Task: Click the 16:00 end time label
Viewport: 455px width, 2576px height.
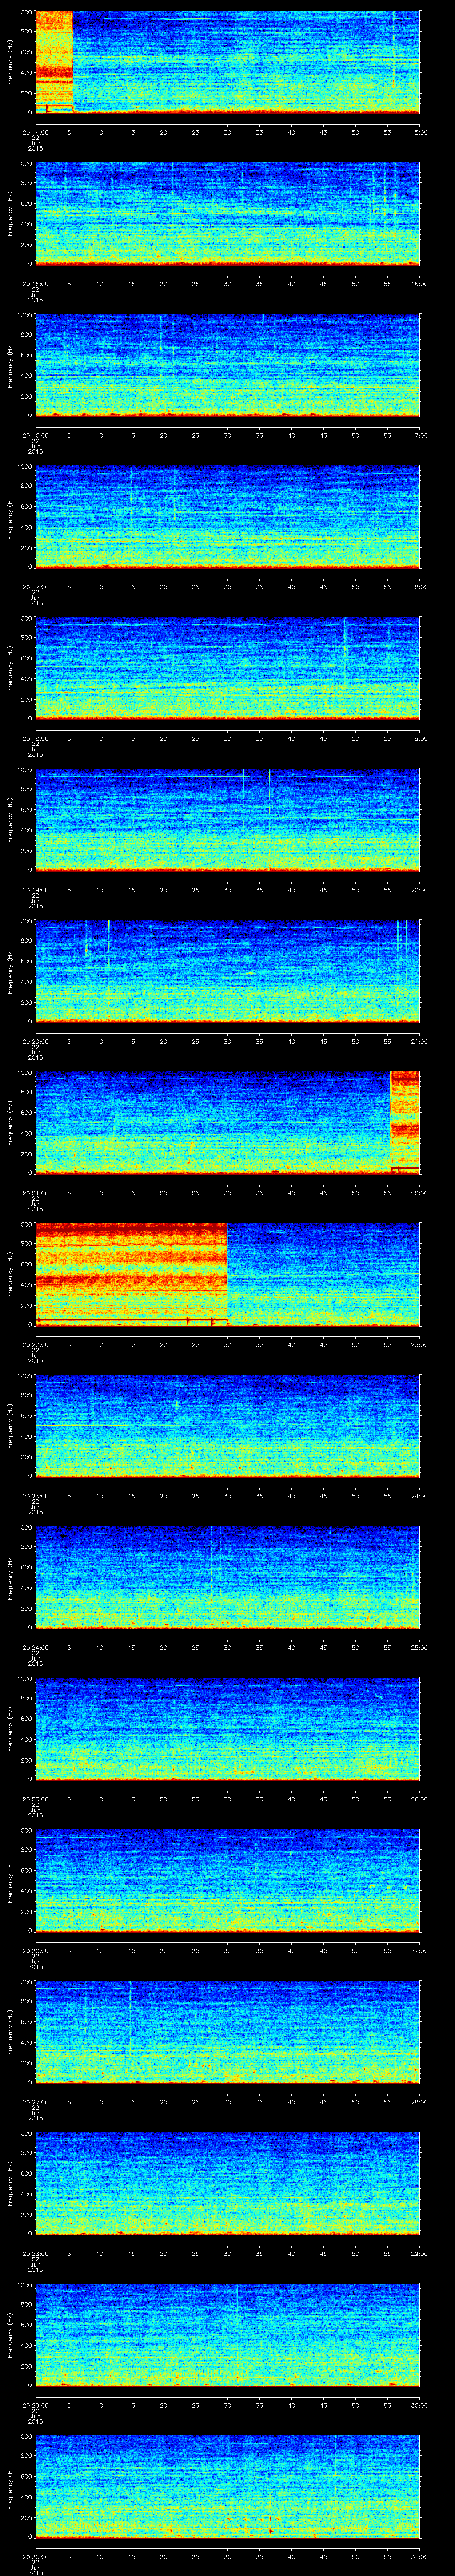Action: (420, 284)
